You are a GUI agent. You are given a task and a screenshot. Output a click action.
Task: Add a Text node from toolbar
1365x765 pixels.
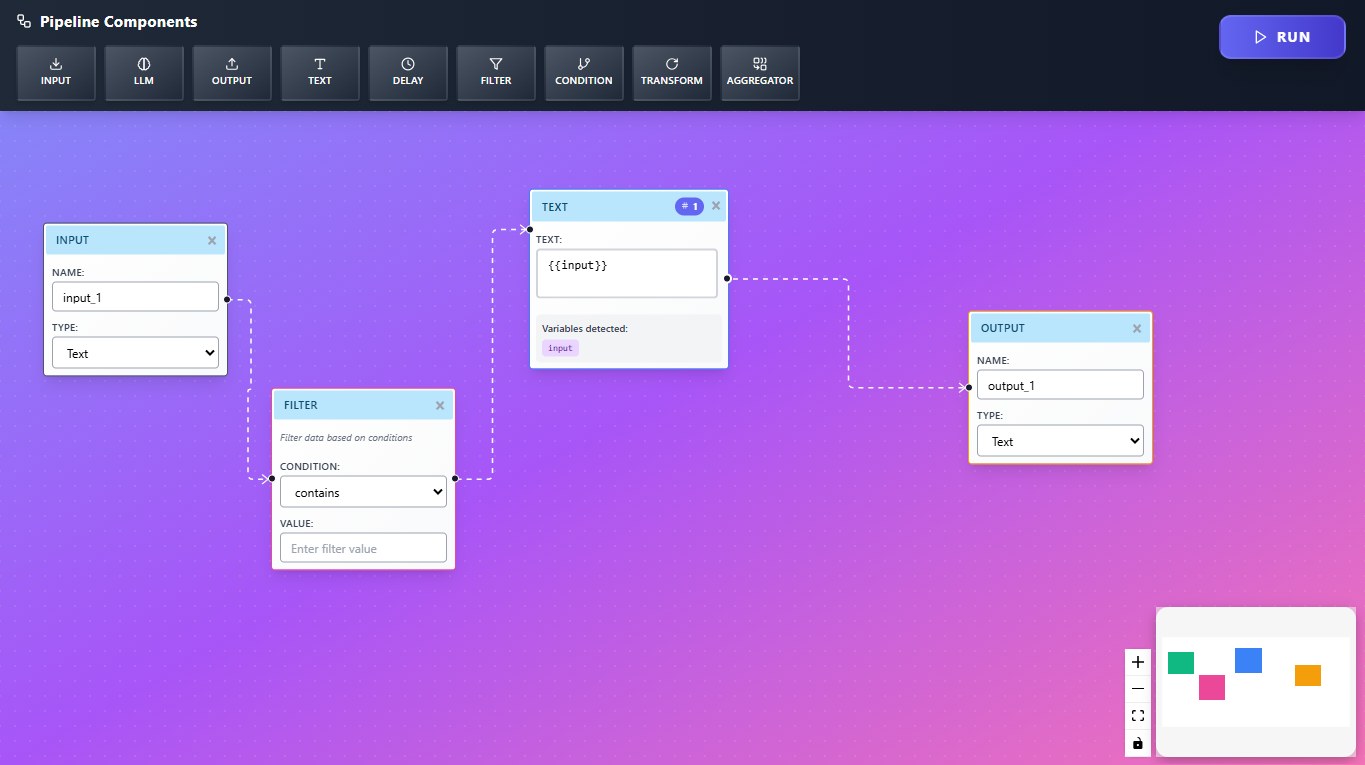pyautogui.click(x=320, y=73)
